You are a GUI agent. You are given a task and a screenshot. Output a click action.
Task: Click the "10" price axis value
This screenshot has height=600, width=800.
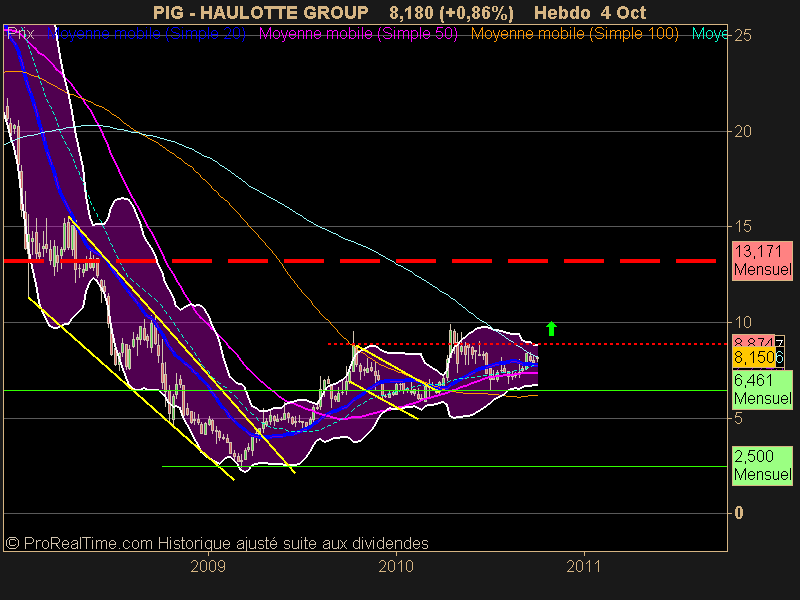743,322
